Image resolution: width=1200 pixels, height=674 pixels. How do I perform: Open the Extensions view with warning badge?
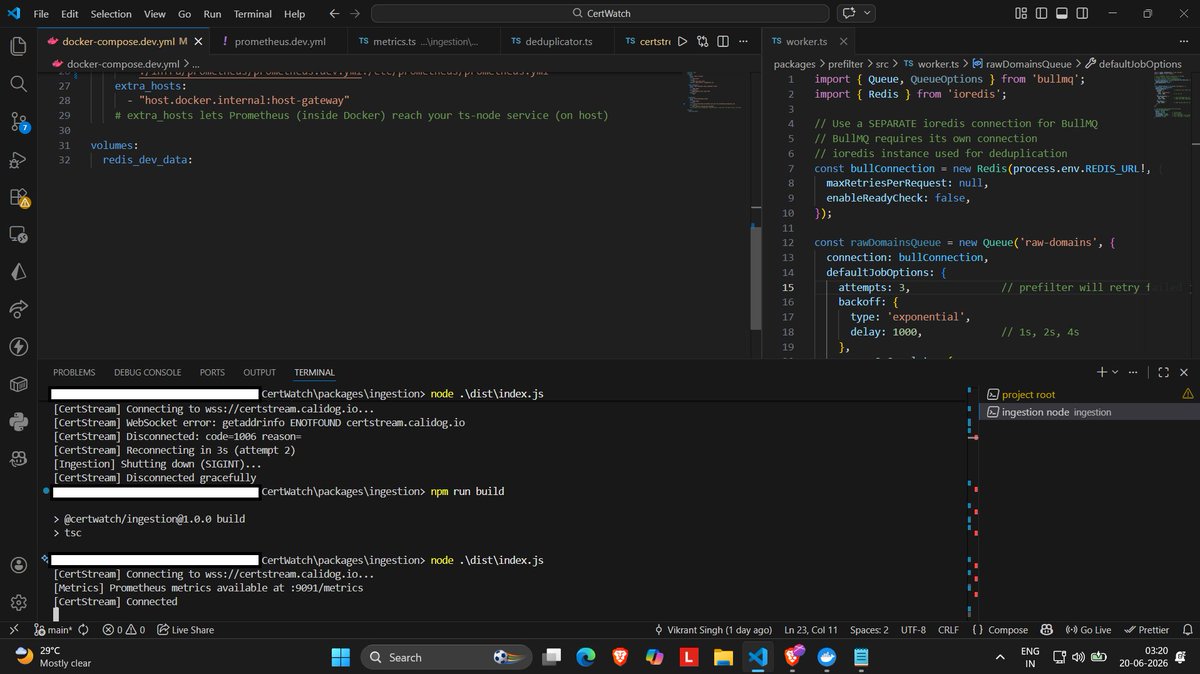(x=18, y=197)
